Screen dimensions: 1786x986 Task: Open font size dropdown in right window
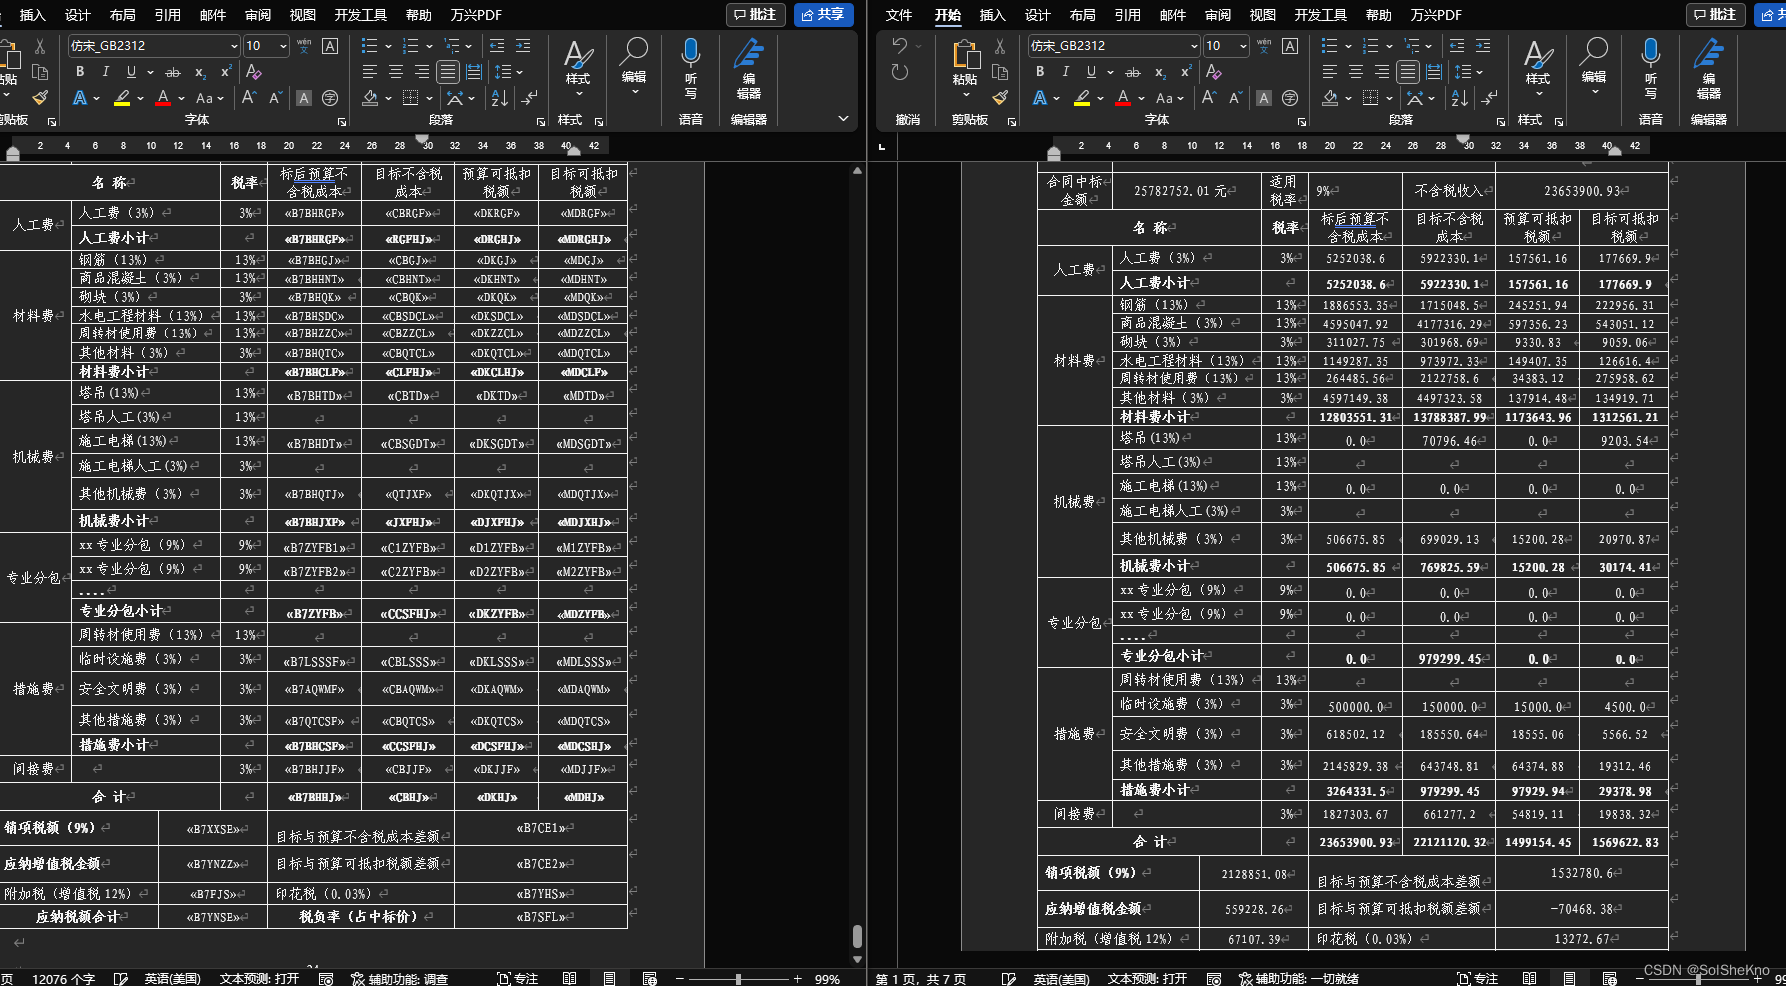tap(1243, 46)
